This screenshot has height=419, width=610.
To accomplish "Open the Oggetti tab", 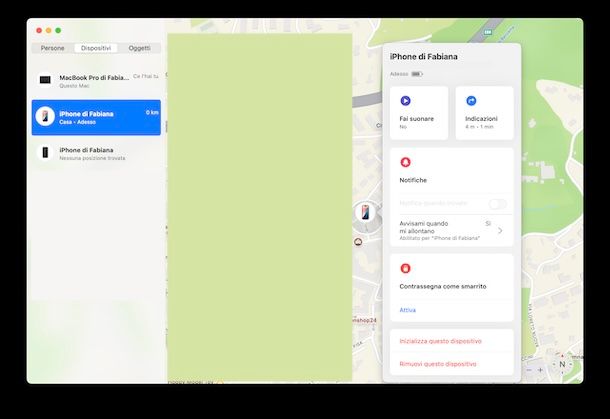I will point(139,48).
